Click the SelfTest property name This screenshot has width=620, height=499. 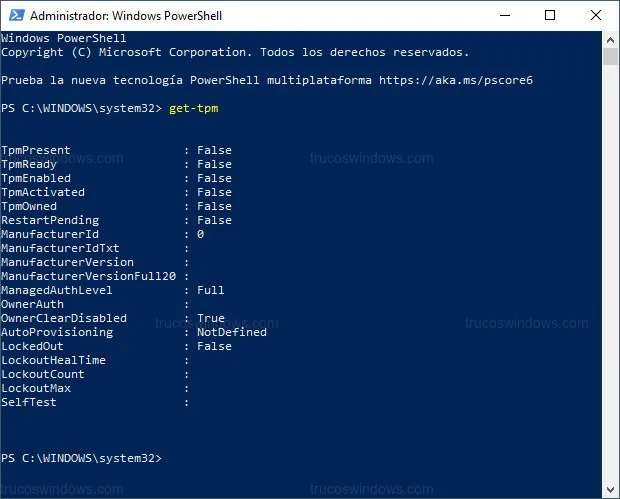click(29, 402)
